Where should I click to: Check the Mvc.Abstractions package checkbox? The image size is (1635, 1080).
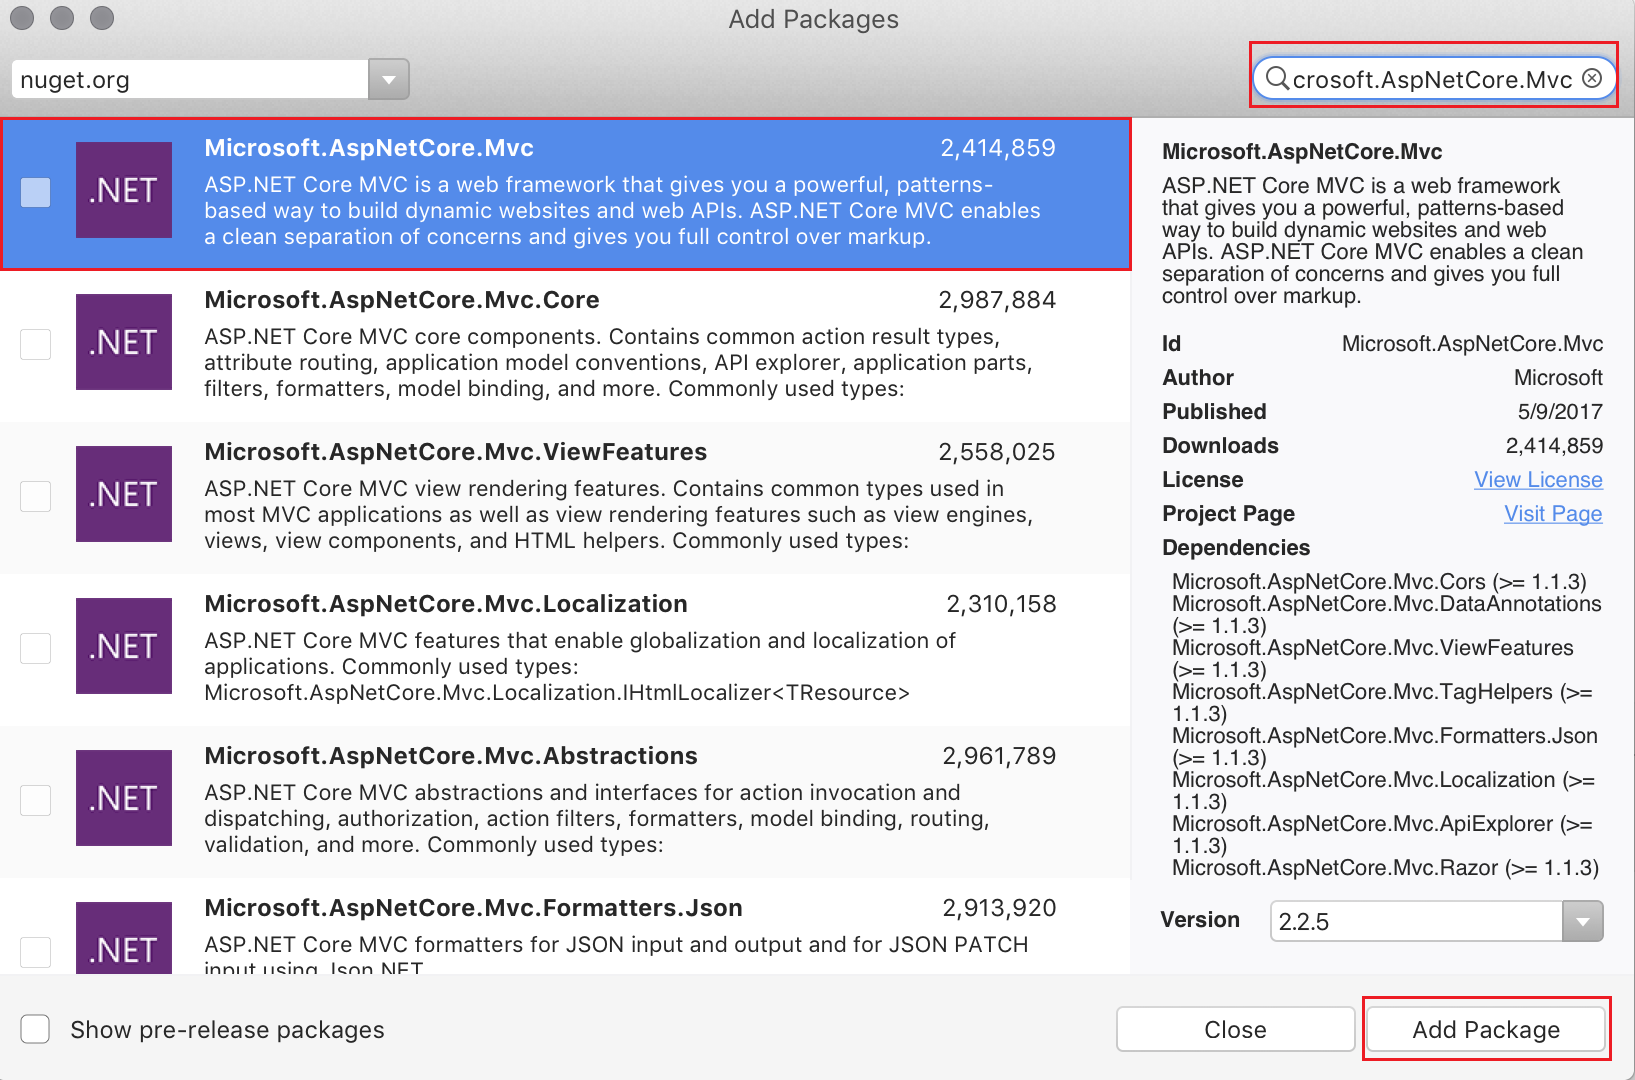tap(36, 800)
